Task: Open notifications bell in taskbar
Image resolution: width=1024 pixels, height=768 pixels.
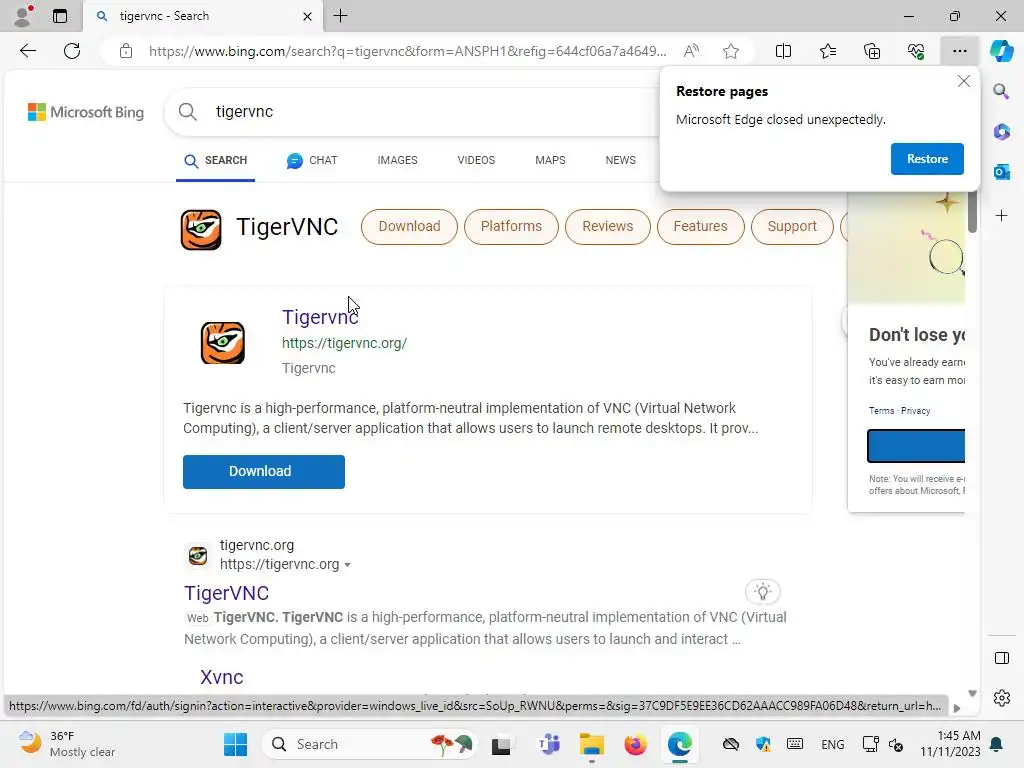Action: pos(997,744)
